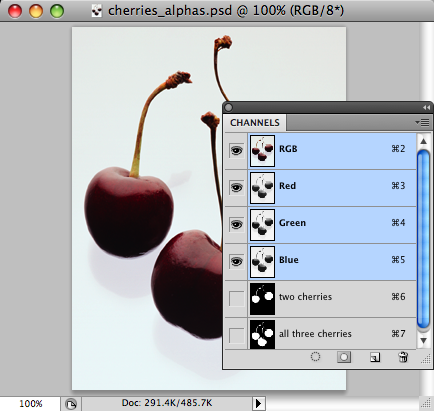Click Red channel thumbnail
The image size is (434, 411).
click(x=262, y=188)
